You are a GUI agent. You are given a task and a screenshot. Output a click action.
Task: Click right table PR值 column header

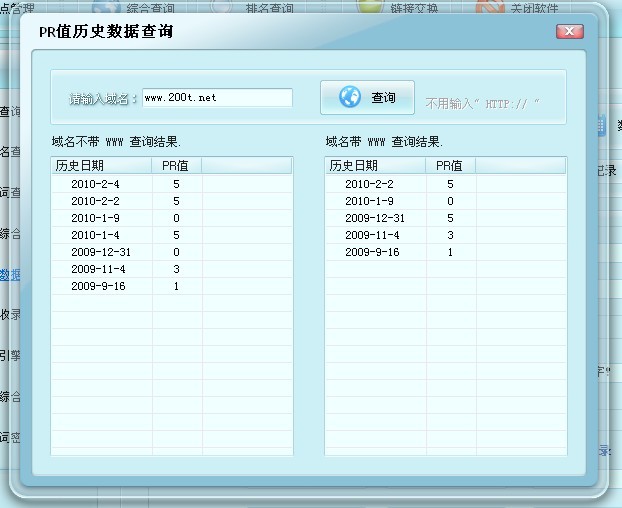click(x=450, y=165)
